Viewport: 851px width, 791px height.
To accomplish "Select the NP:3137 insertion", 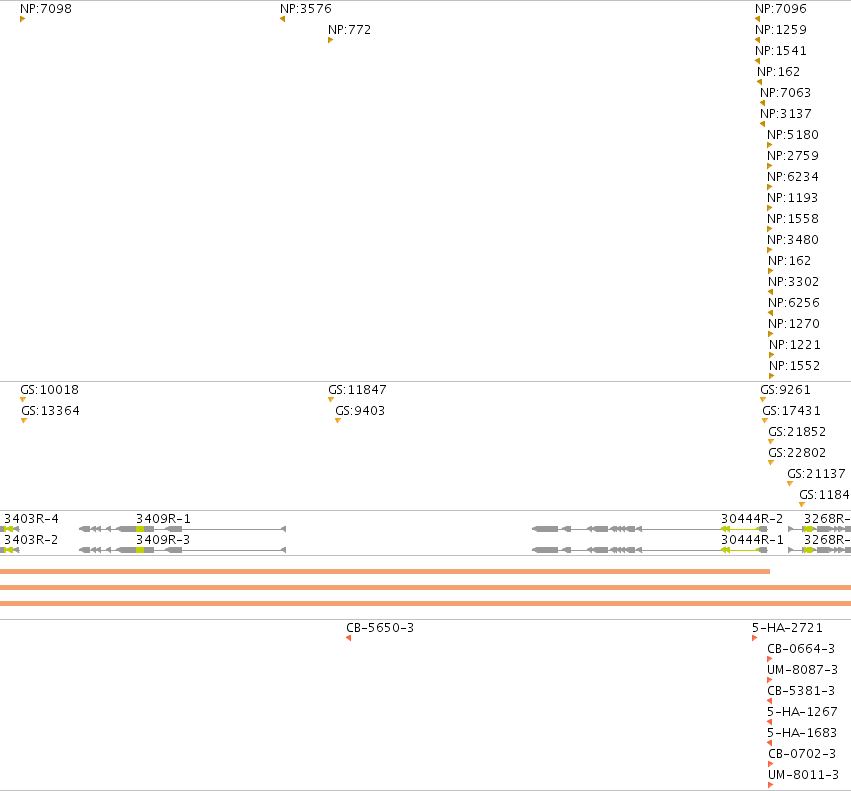I will tap(762, 124).
